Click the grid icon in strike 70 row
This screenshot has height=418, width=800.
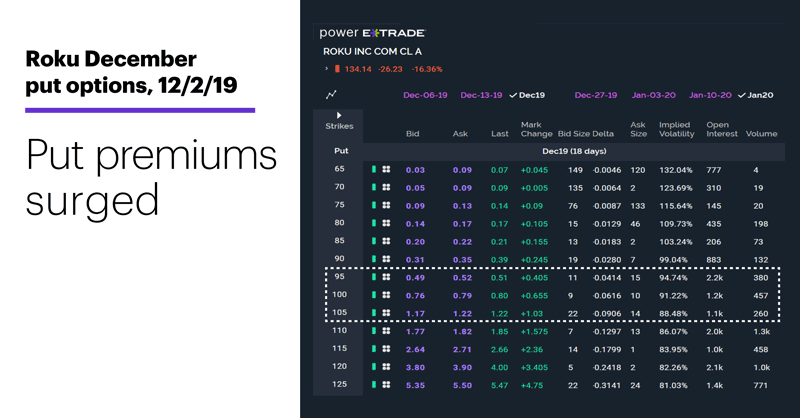pyautogui.click(x=386, y=187)
